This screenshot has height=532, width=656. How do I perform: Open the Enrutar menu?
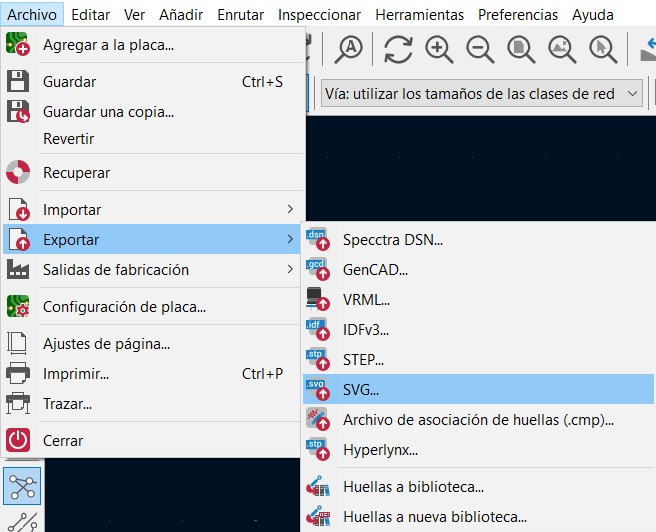pos(241,15)
